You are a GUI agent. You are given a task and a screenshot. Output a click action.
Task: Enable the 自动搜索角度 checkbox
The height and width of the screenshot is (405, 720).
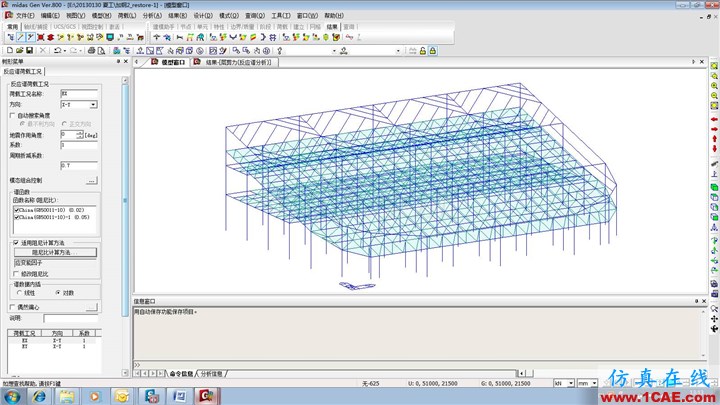coord(13,115)
